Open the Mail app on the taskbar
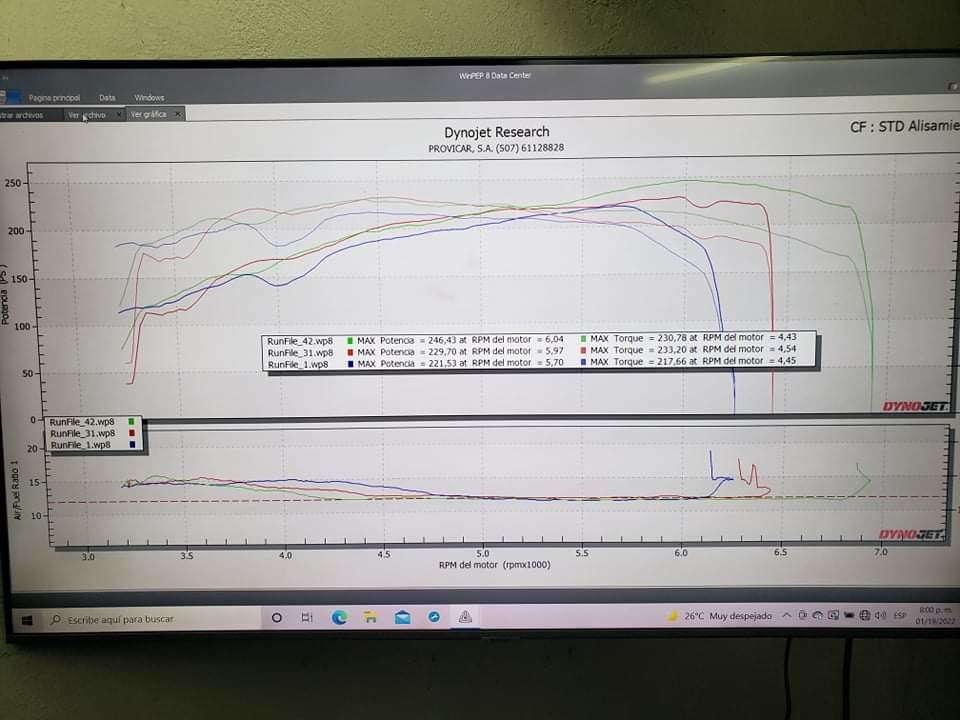 pyautogui.click(x=402, y=617)
